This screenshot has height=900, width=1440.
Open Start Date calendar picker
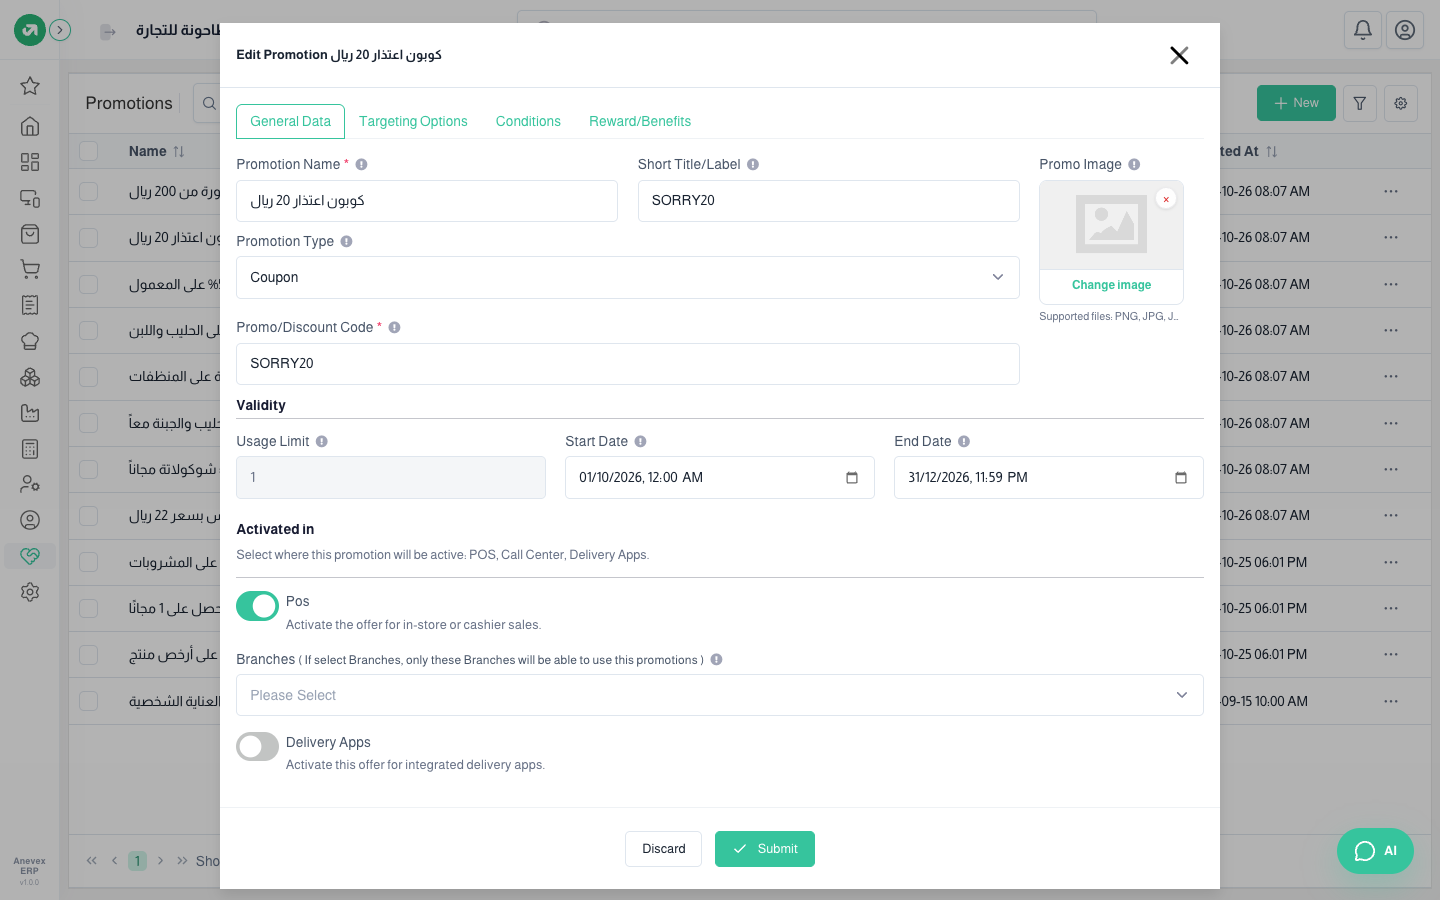click(x=852, y=478)
